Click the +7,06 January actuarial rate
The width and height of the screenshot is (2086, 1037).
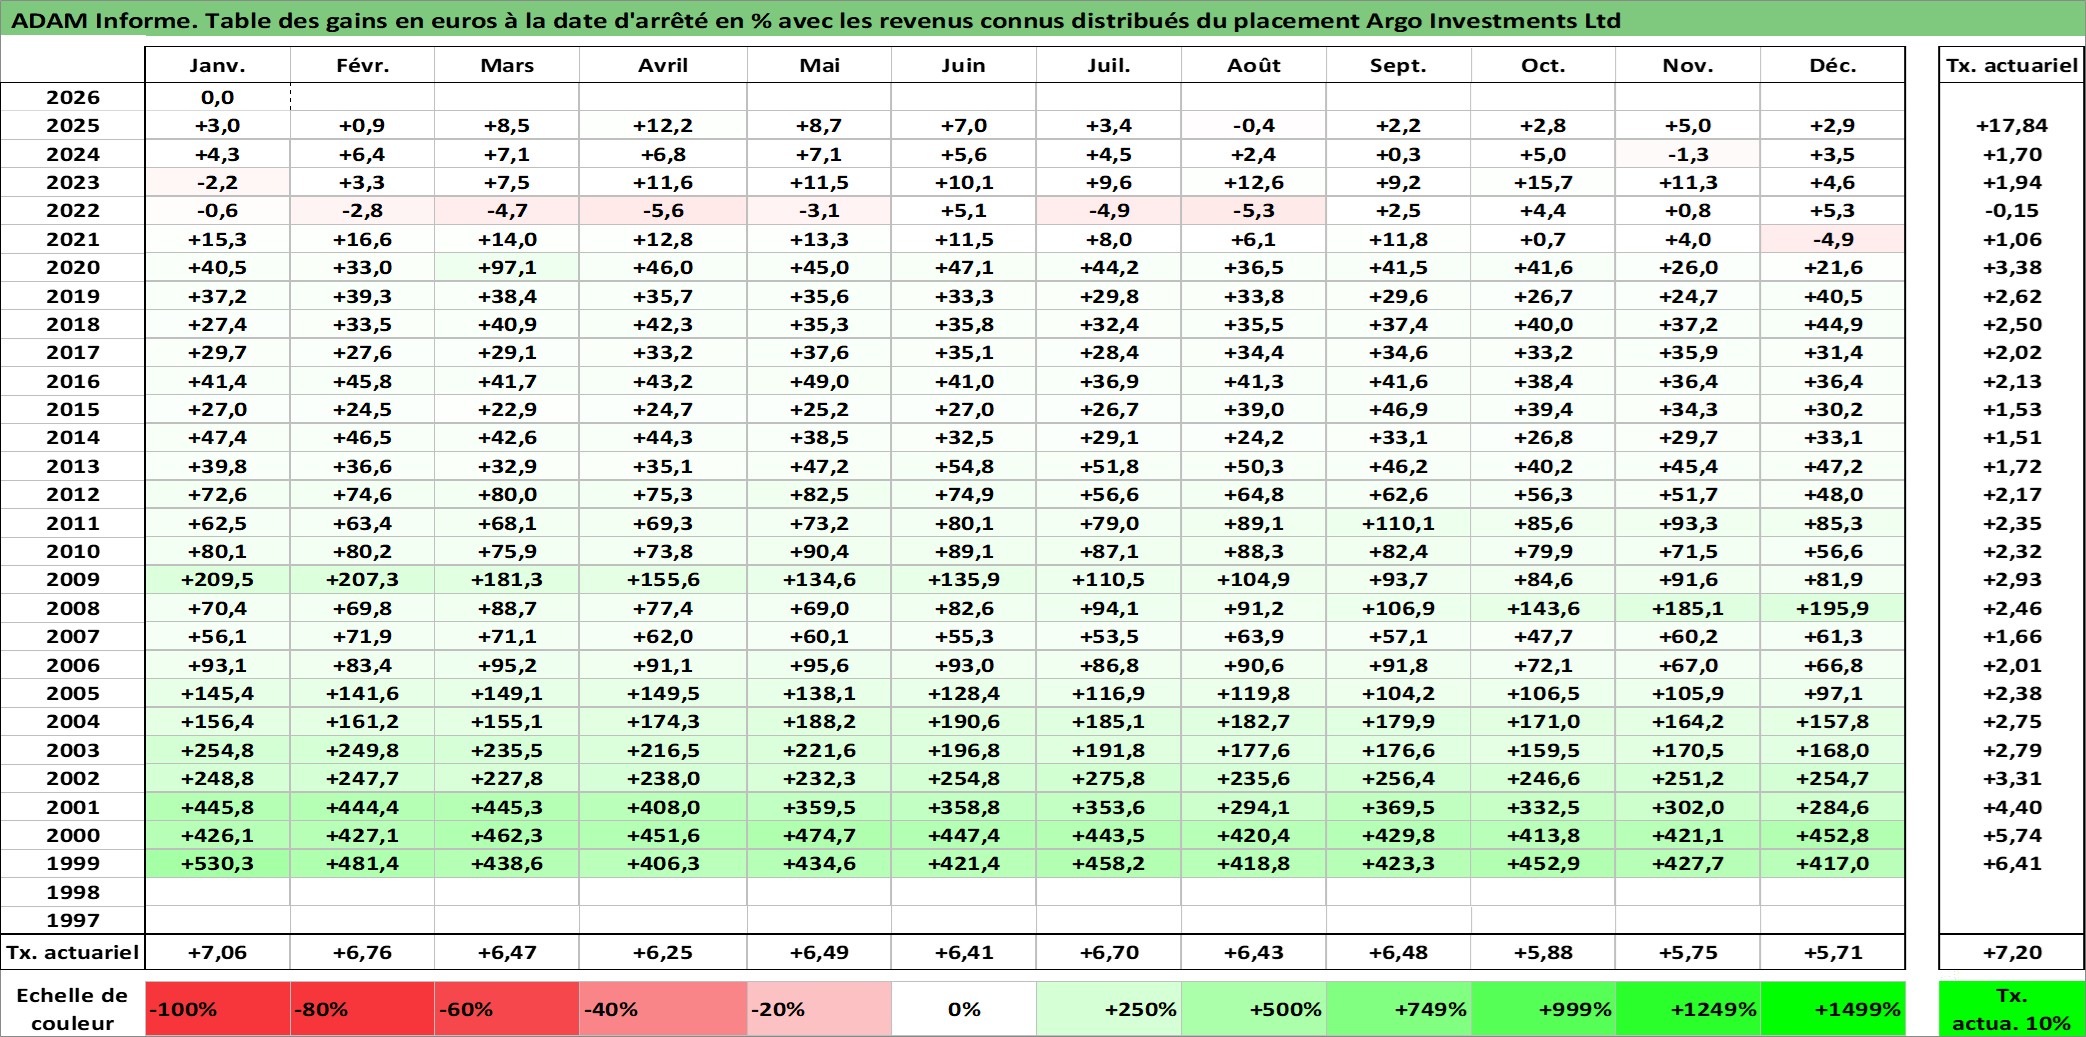(217, 952)
